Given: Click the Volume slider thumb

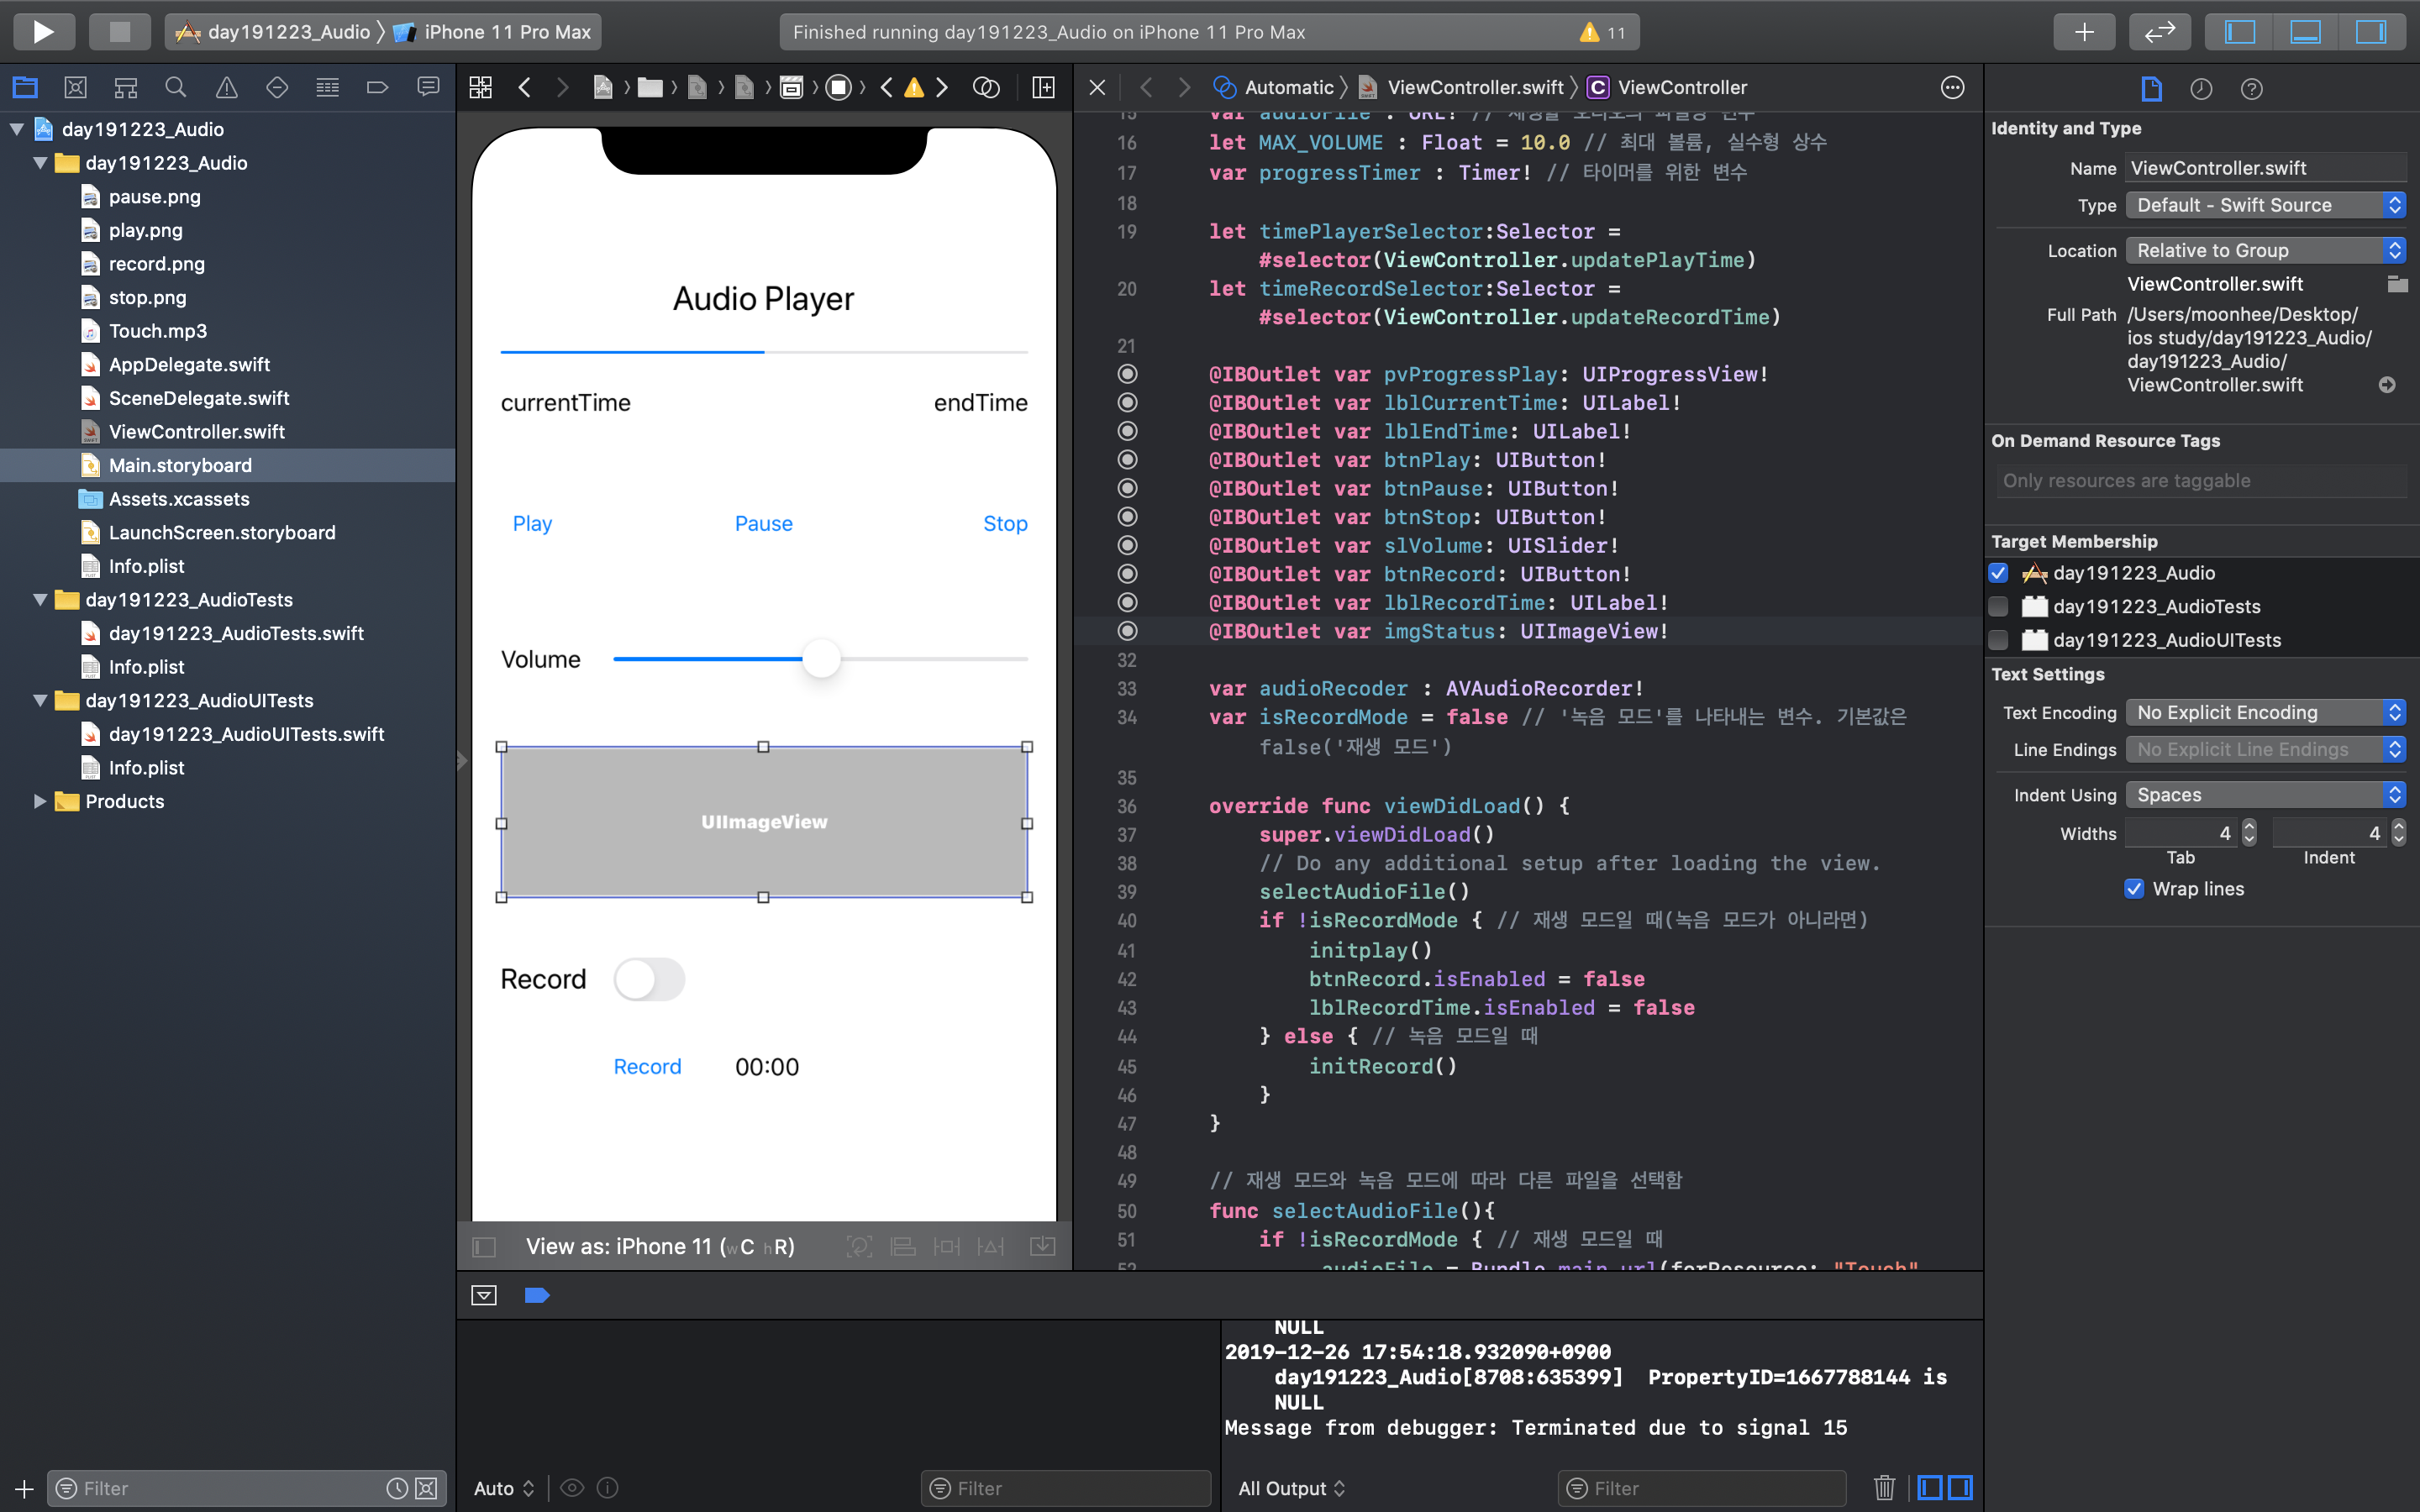Looking at the screenshot, I should click(x=821, y=659).
